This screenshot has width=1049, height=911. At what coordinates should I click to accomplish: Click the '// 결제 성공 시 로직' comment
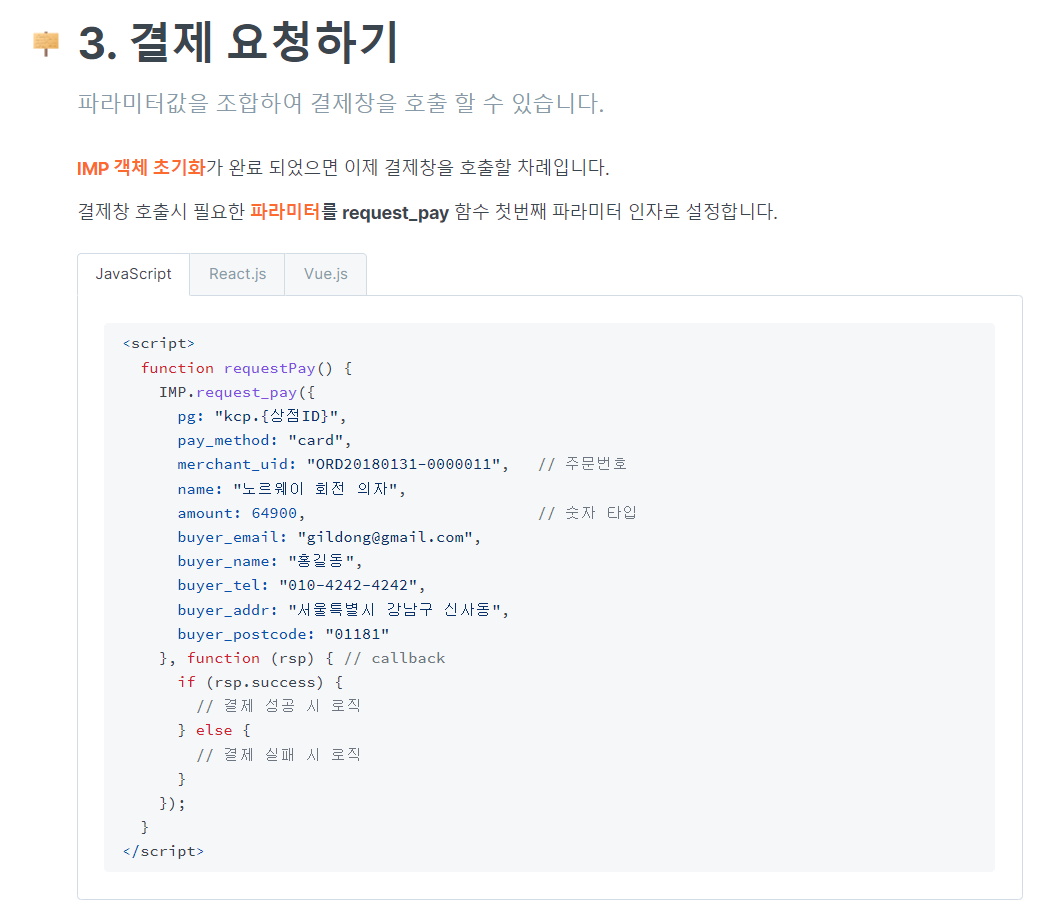(278, 706)
